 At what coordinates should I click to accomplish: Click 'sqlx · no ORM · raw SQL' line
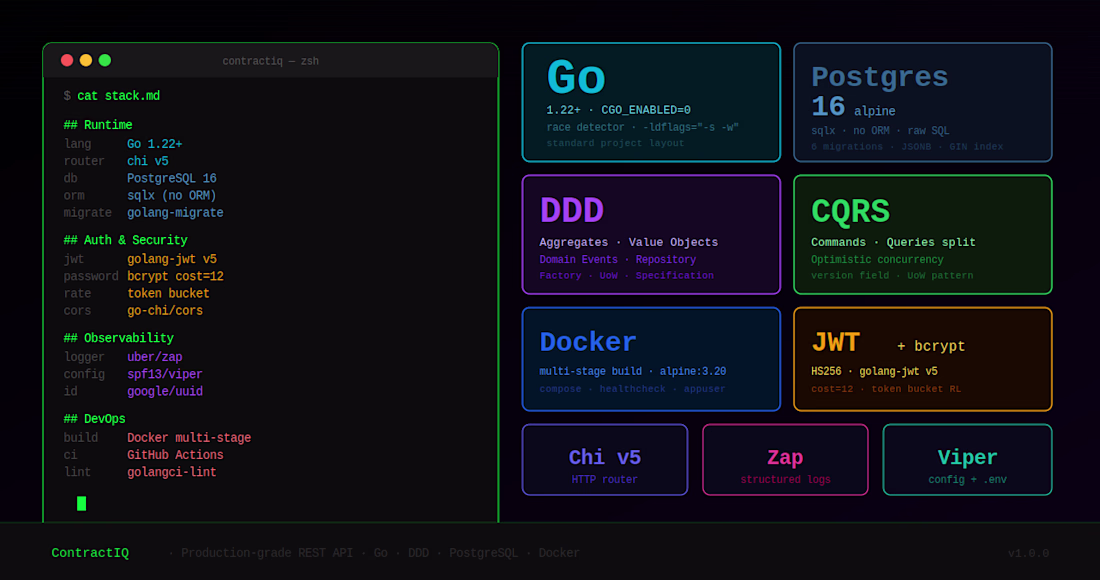(880, 130)
